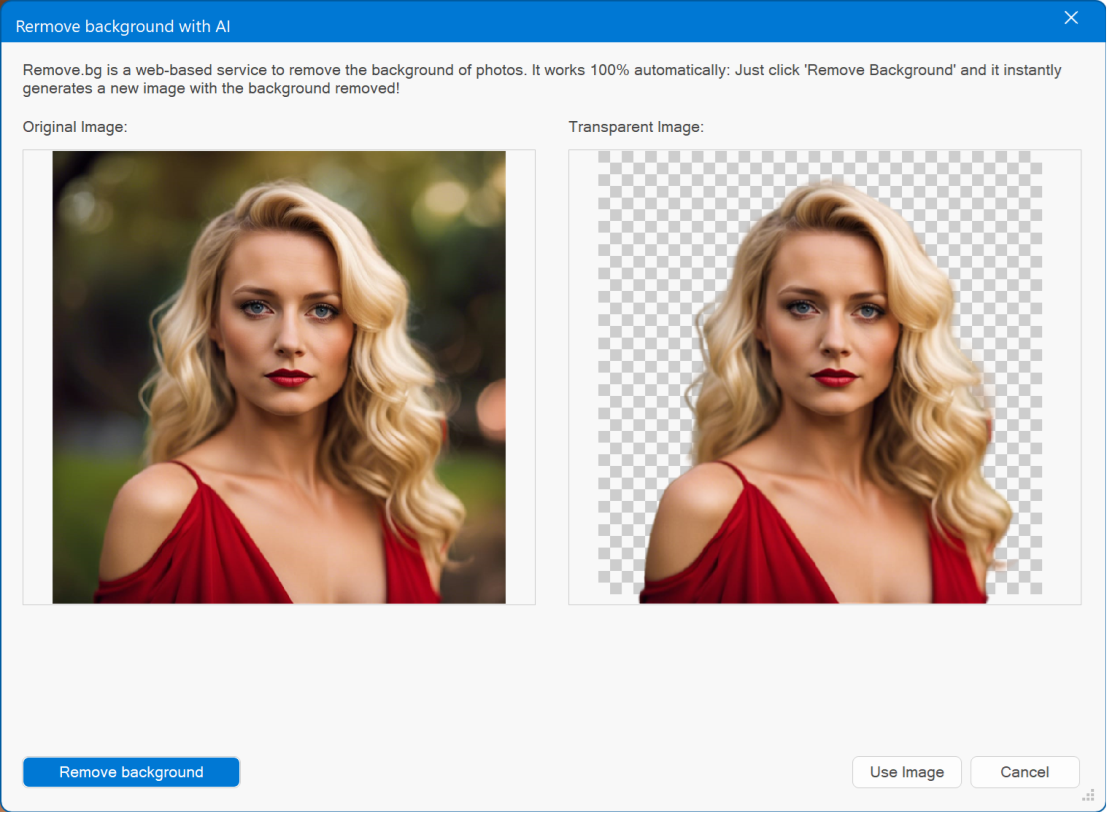The height and width of the screenshot is (813, 1107).
Task: Click the 'Rermove background with AI' title
Action: click(x=123, y=26)
